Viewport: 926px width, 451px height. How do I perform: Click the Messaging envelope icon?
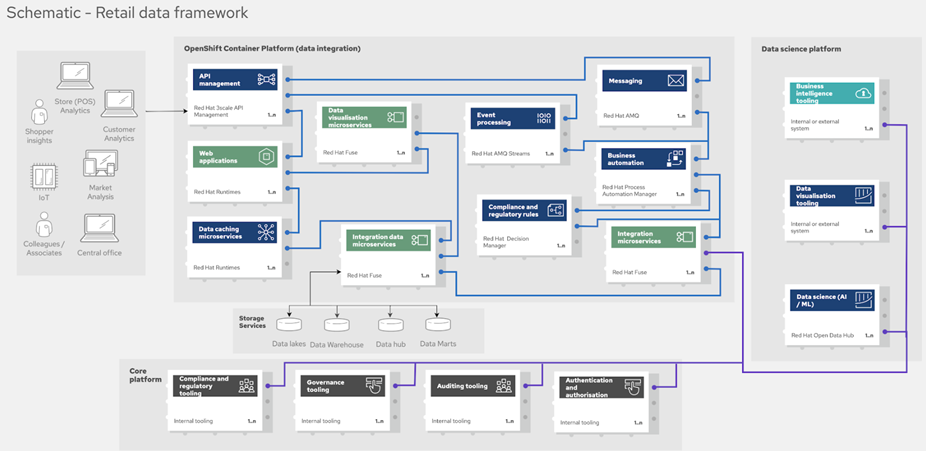tap(676, 81)
